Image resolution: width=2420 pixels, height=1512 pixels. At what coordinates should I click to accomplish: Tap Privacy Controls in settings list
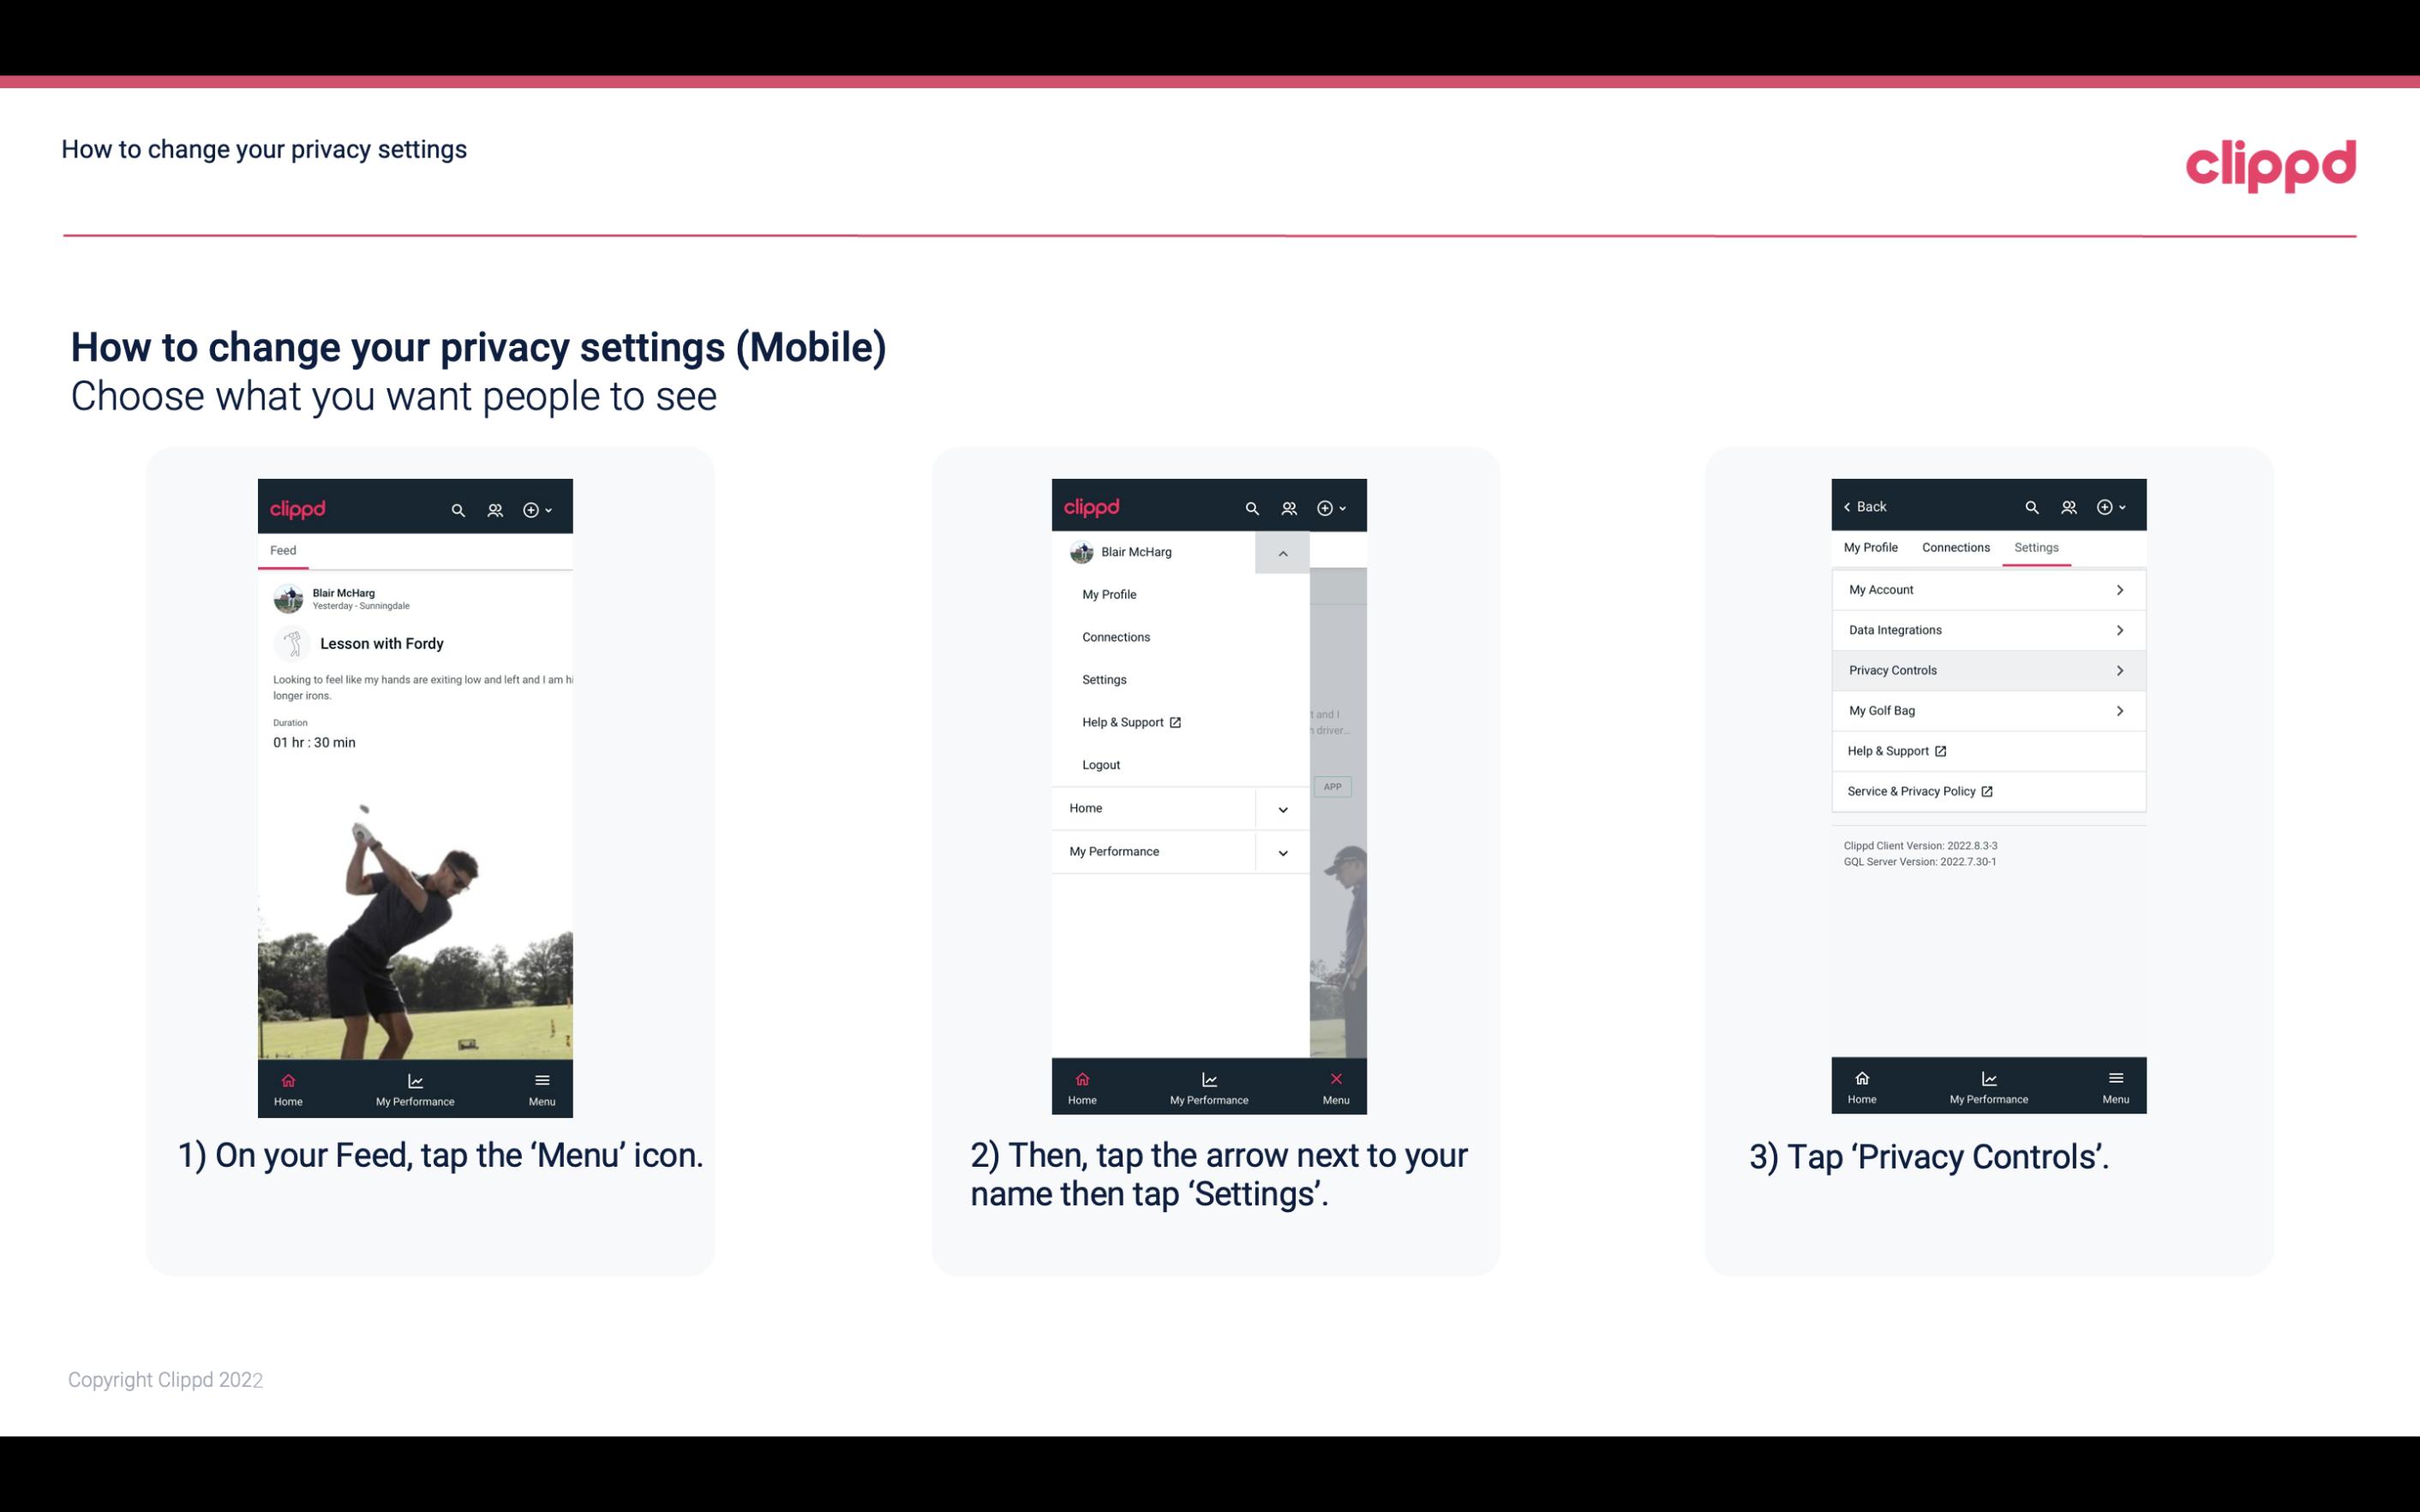point(1985,669)
